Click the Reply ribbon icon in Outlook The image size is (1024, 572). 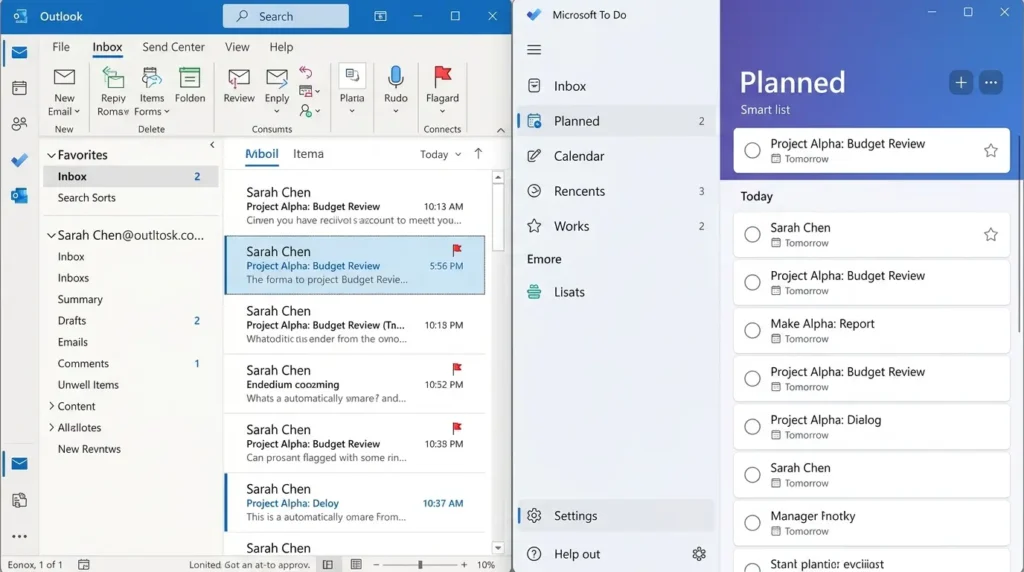113,78
